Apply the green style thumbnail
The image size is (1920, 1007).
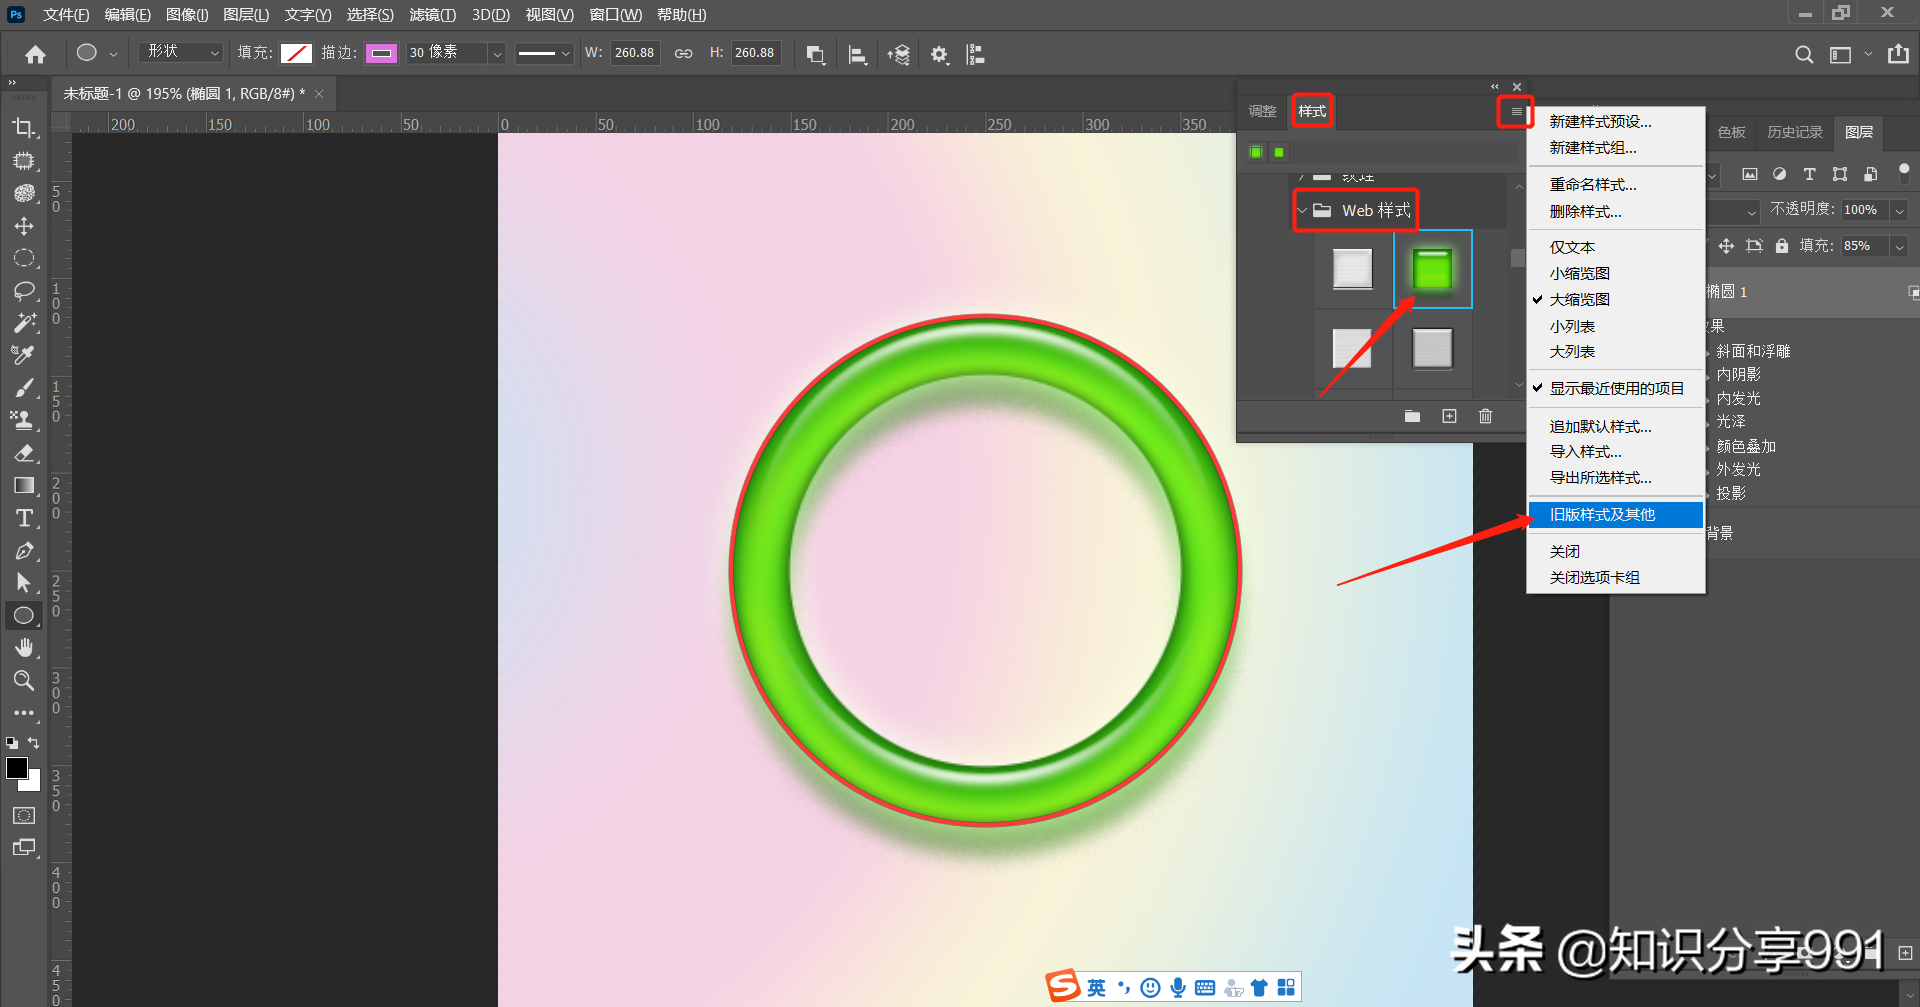[x=1432, y=269]
